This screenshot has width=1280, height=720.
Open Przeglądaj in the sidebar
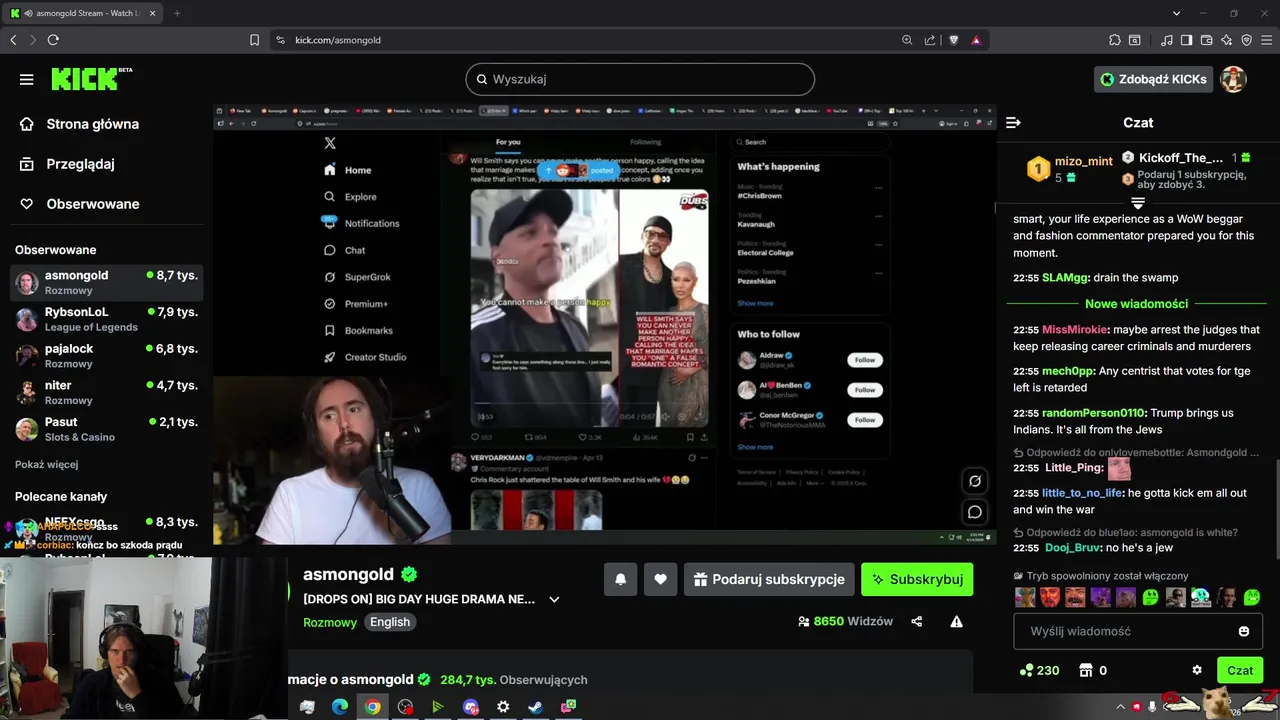[x=80, y=164]
